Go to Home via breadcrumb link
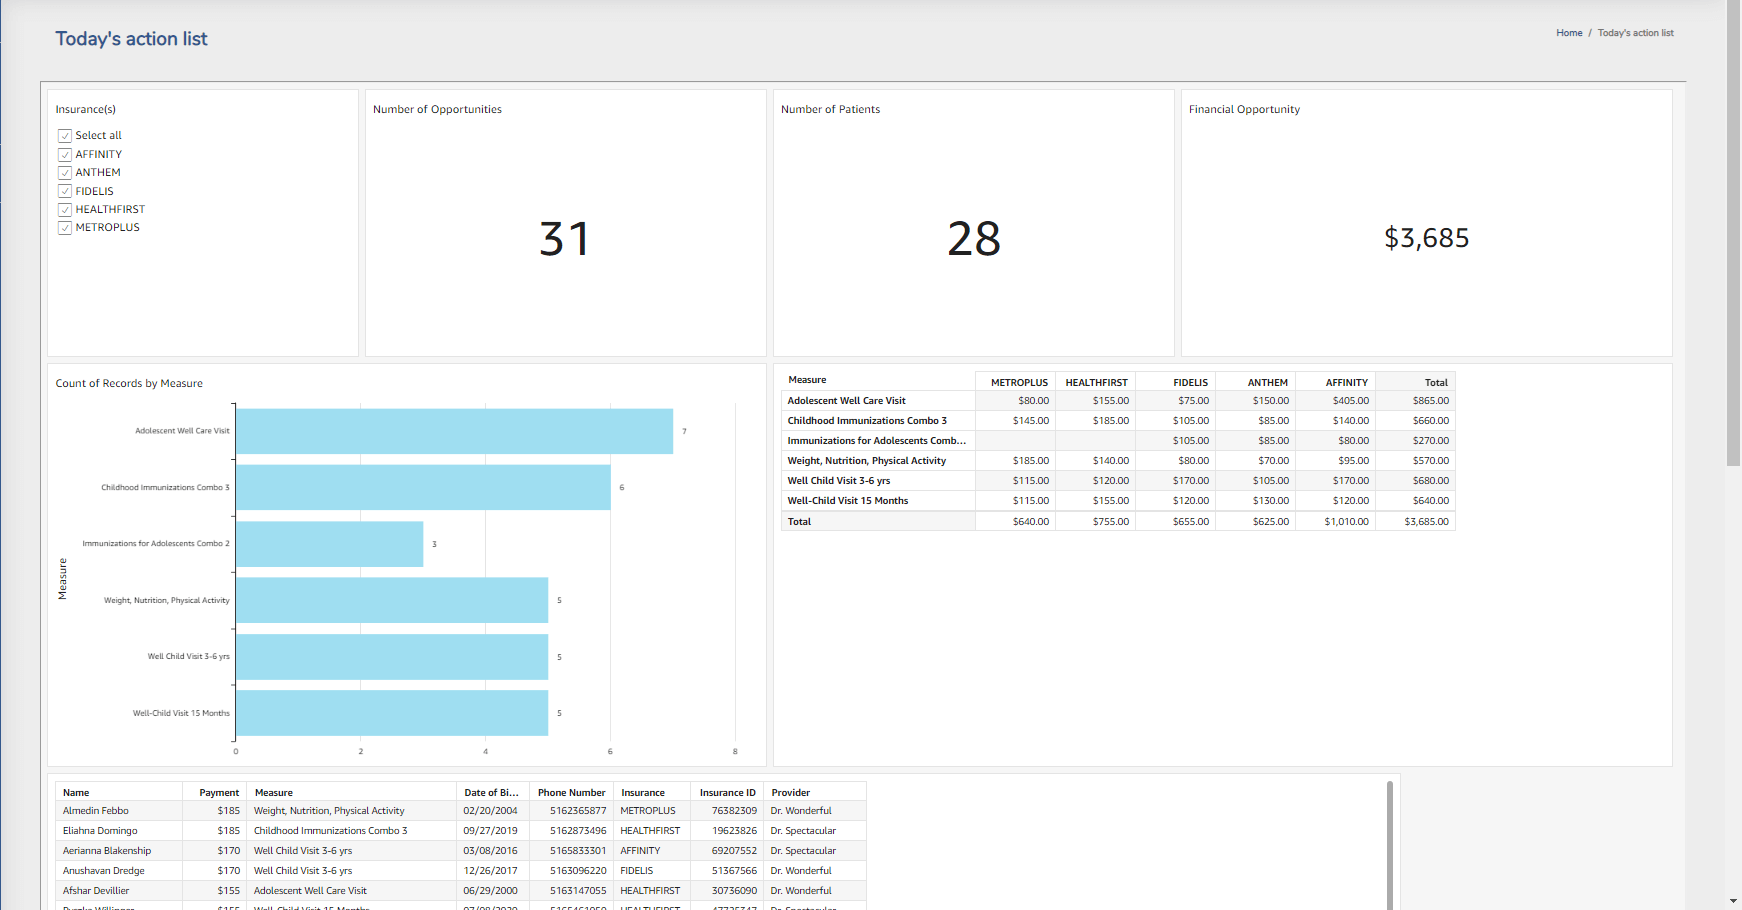 coord(1568,33)
